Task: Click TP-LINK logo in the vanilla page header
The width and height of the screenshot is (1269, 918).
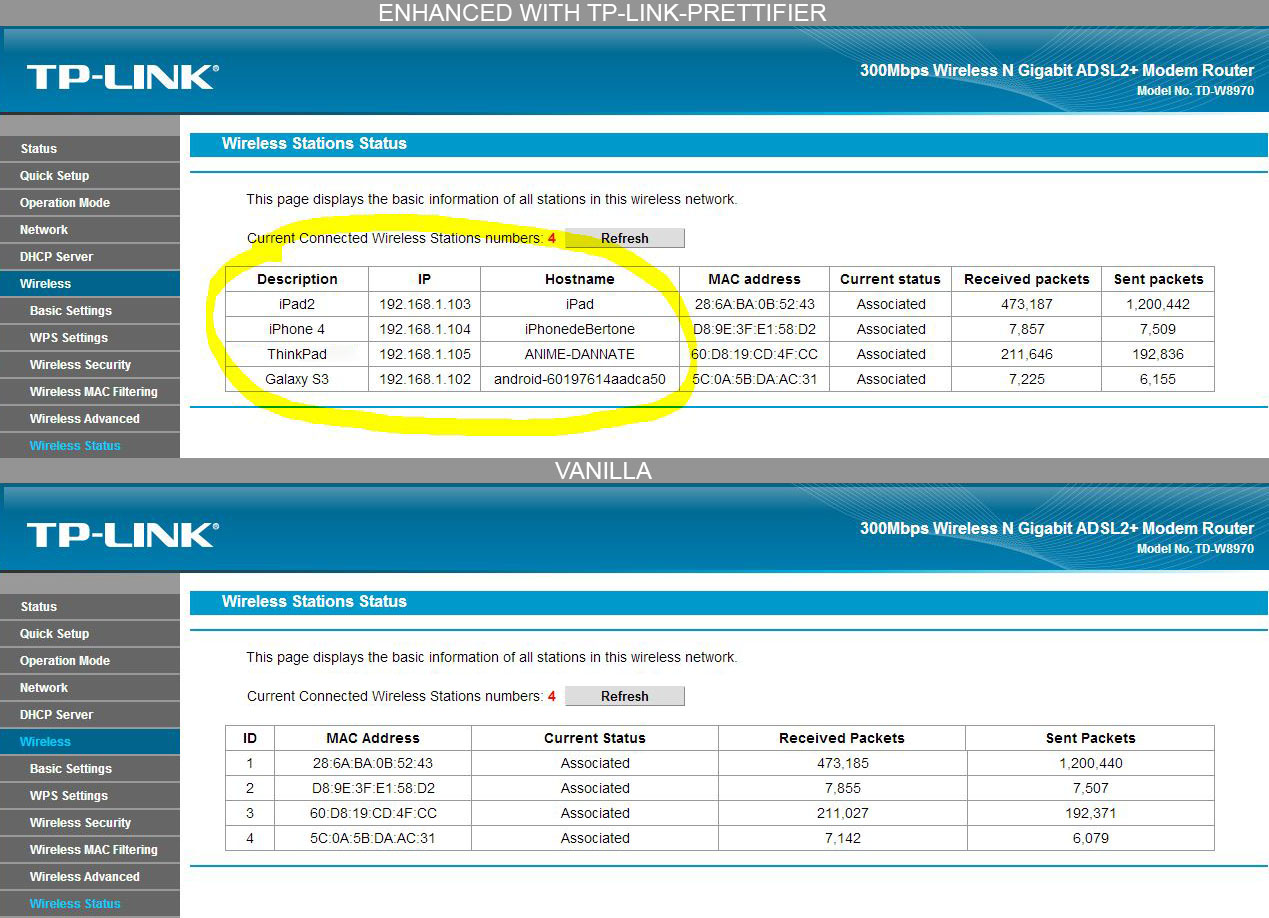Action: (x=122, y=535)
